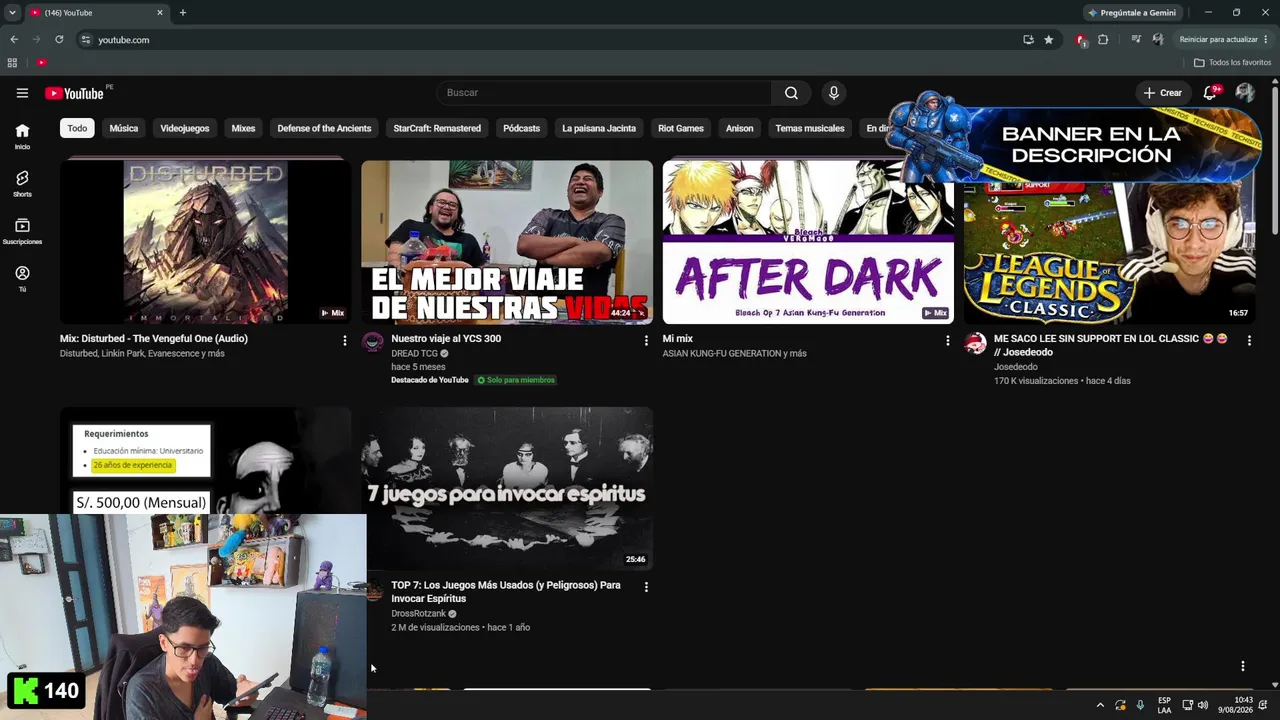Open the red extension icon with badge
Image resolution: width=1280 pixels, height=720 pixels.
[1081, 40]
